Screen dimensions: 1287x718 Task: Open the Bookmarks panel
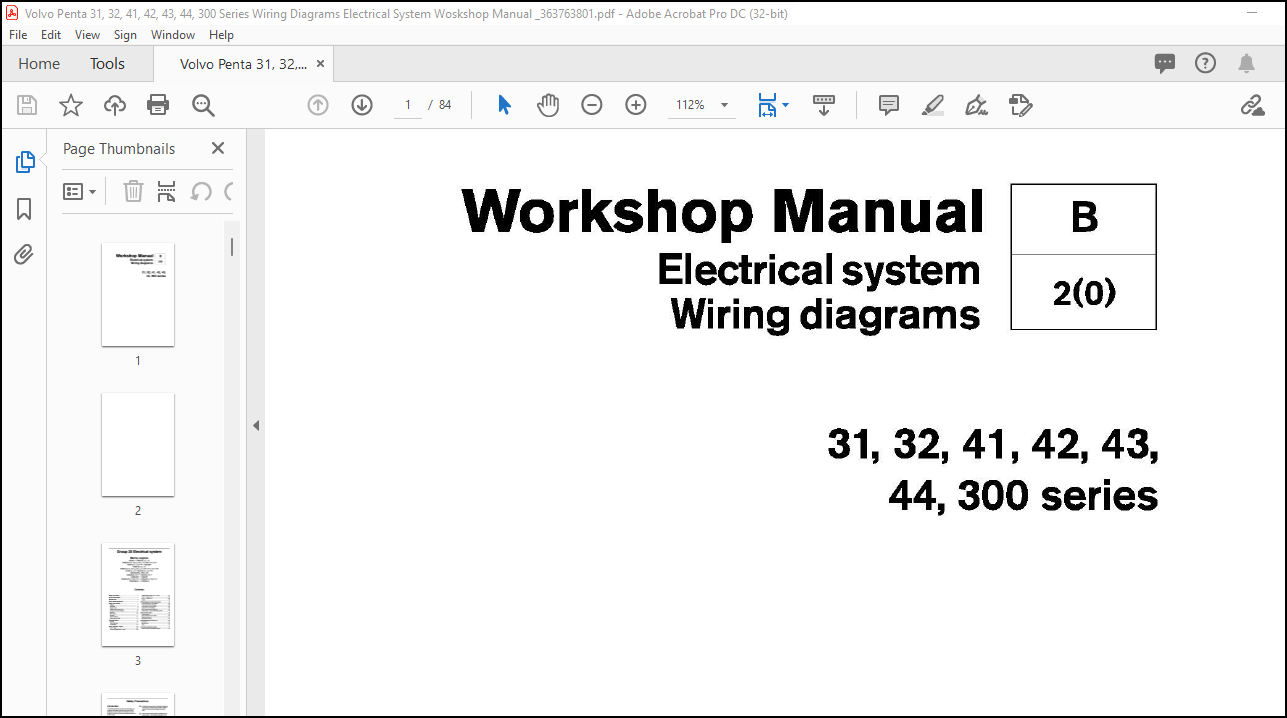pos(24,209)
